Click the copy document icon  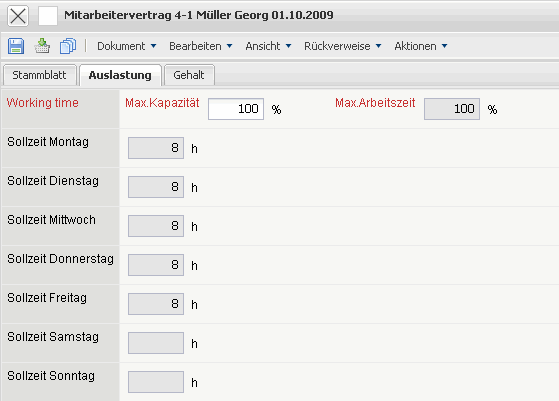68,46
